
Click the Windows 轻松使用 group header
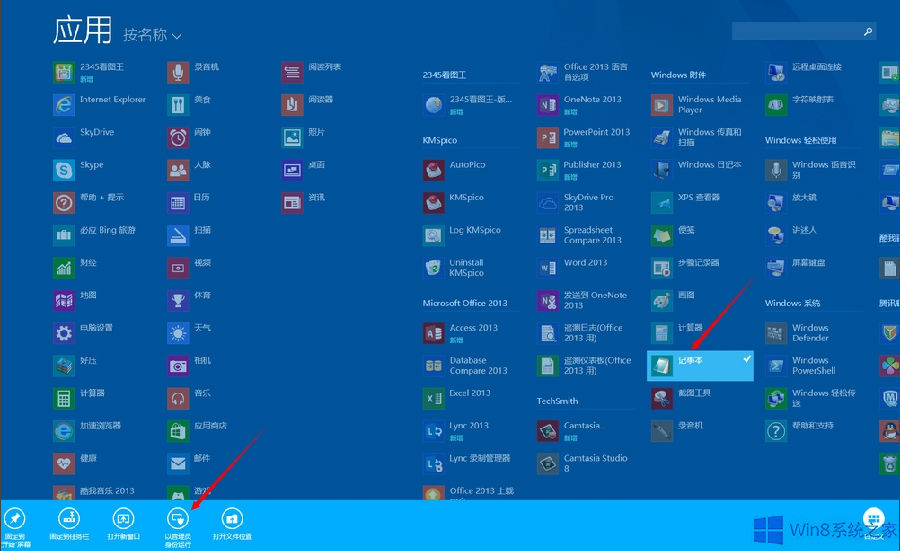800,140
